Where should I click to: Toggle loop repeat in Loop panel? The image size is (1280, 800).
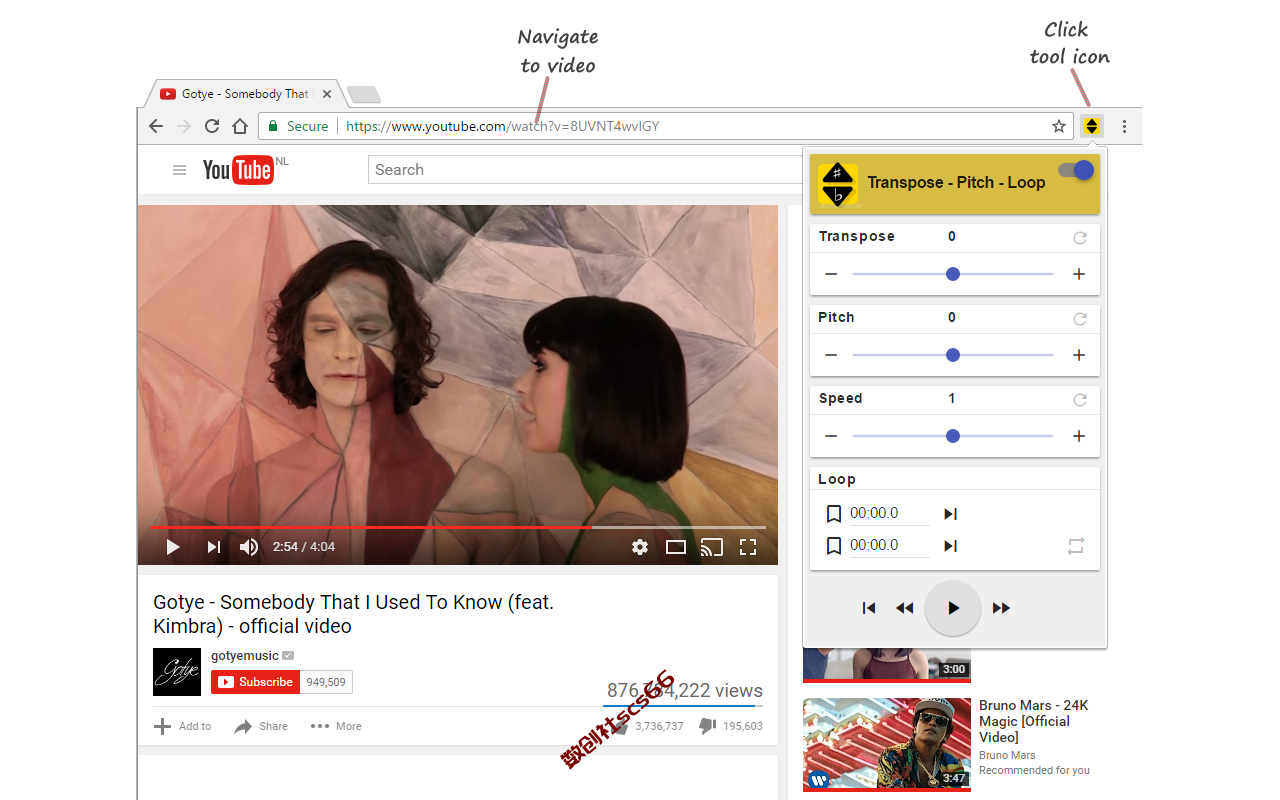click(x=1076, y=546)
